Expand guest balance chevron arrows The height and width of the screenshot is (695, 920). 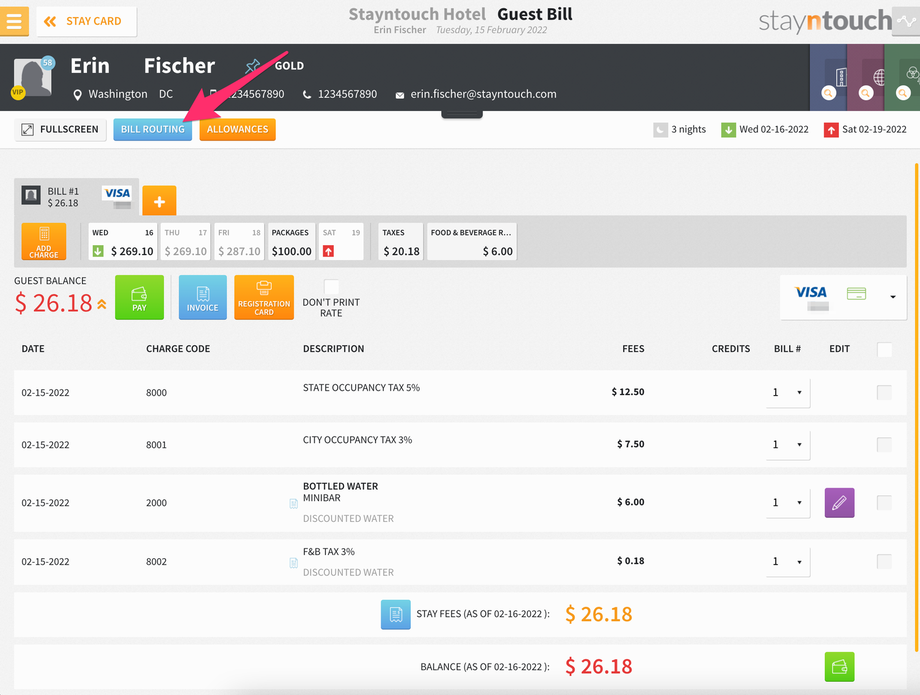102,304
